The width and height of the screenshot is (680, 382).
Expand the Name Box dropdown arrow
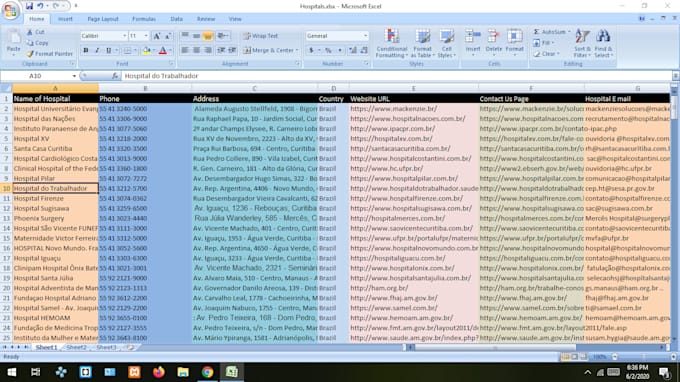tap(74, 76)
